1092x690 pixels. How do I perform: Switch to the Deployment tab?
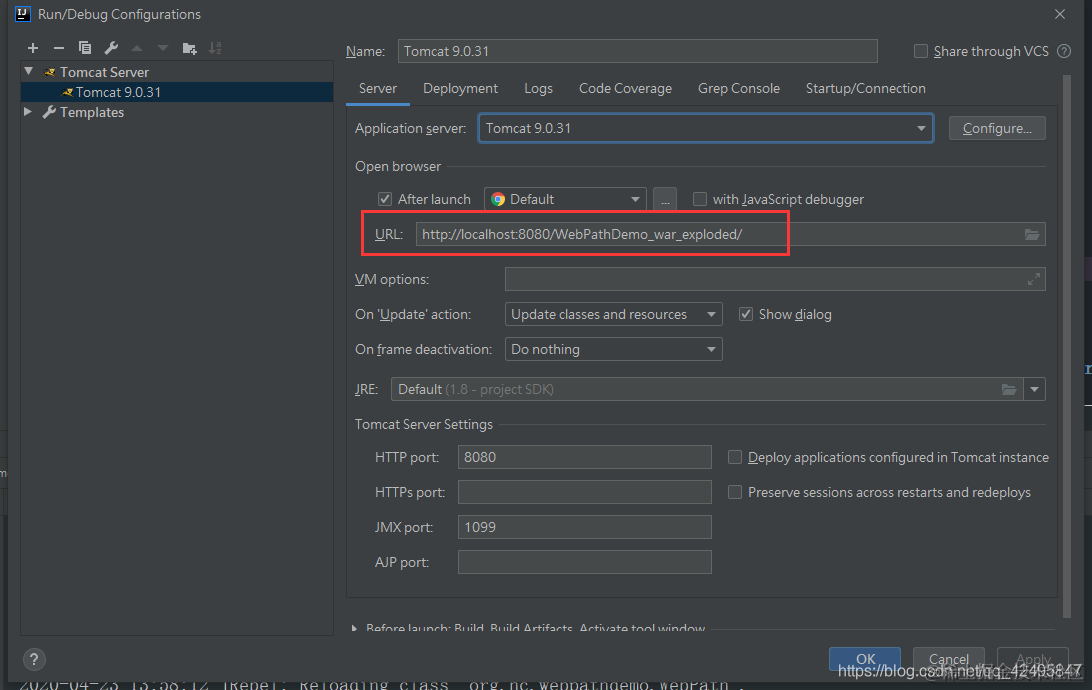[460, 88]
